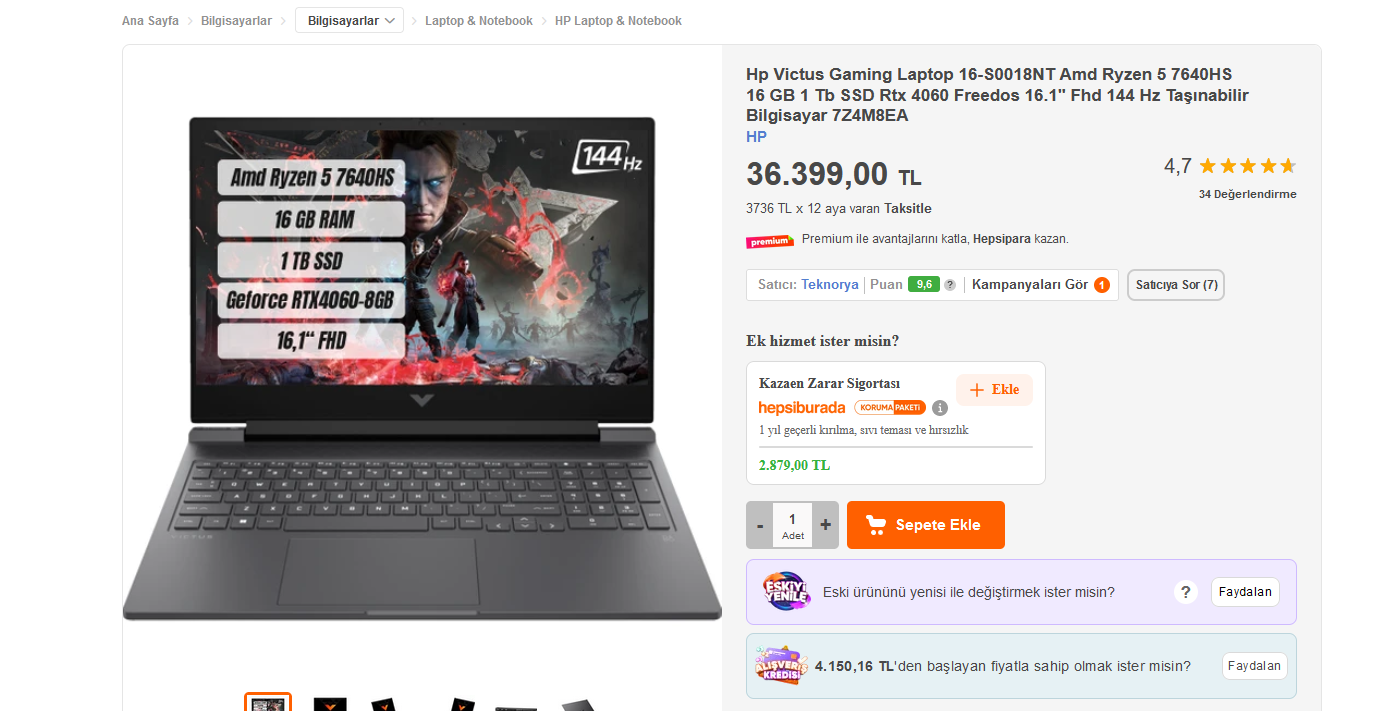Open Satıcıya Sor (7) seller questions
Image resolution: width=1395 pixels, height=711 pixels.
[x=1176, y=285]
